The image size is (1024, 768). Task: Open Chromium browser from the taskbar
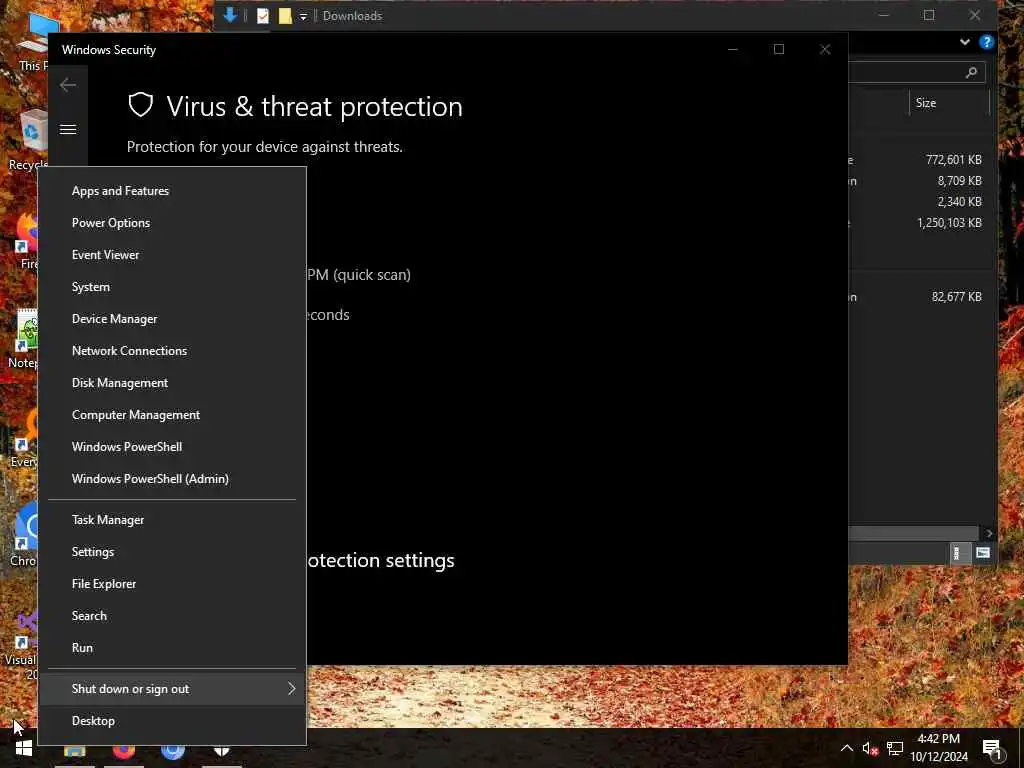173,751
